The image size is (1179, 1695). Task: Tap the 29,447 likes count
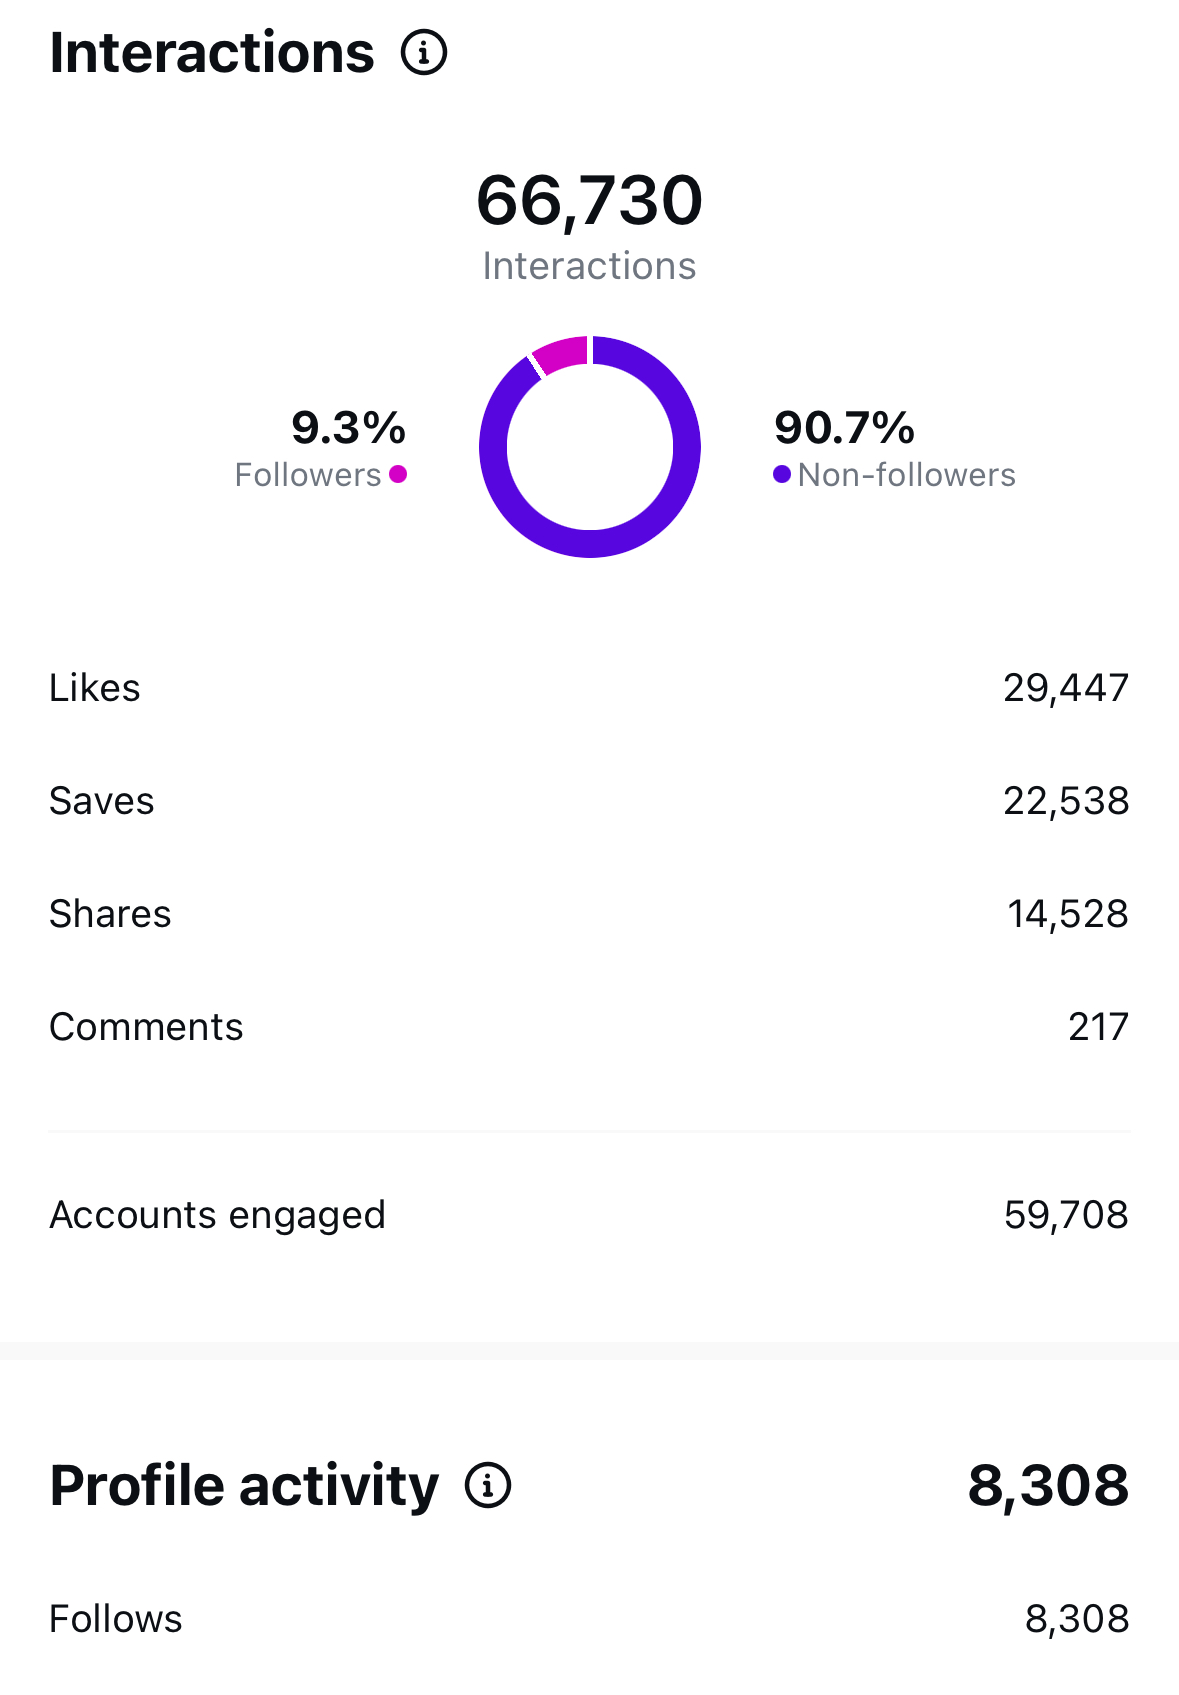click(x=1066, y=688)
